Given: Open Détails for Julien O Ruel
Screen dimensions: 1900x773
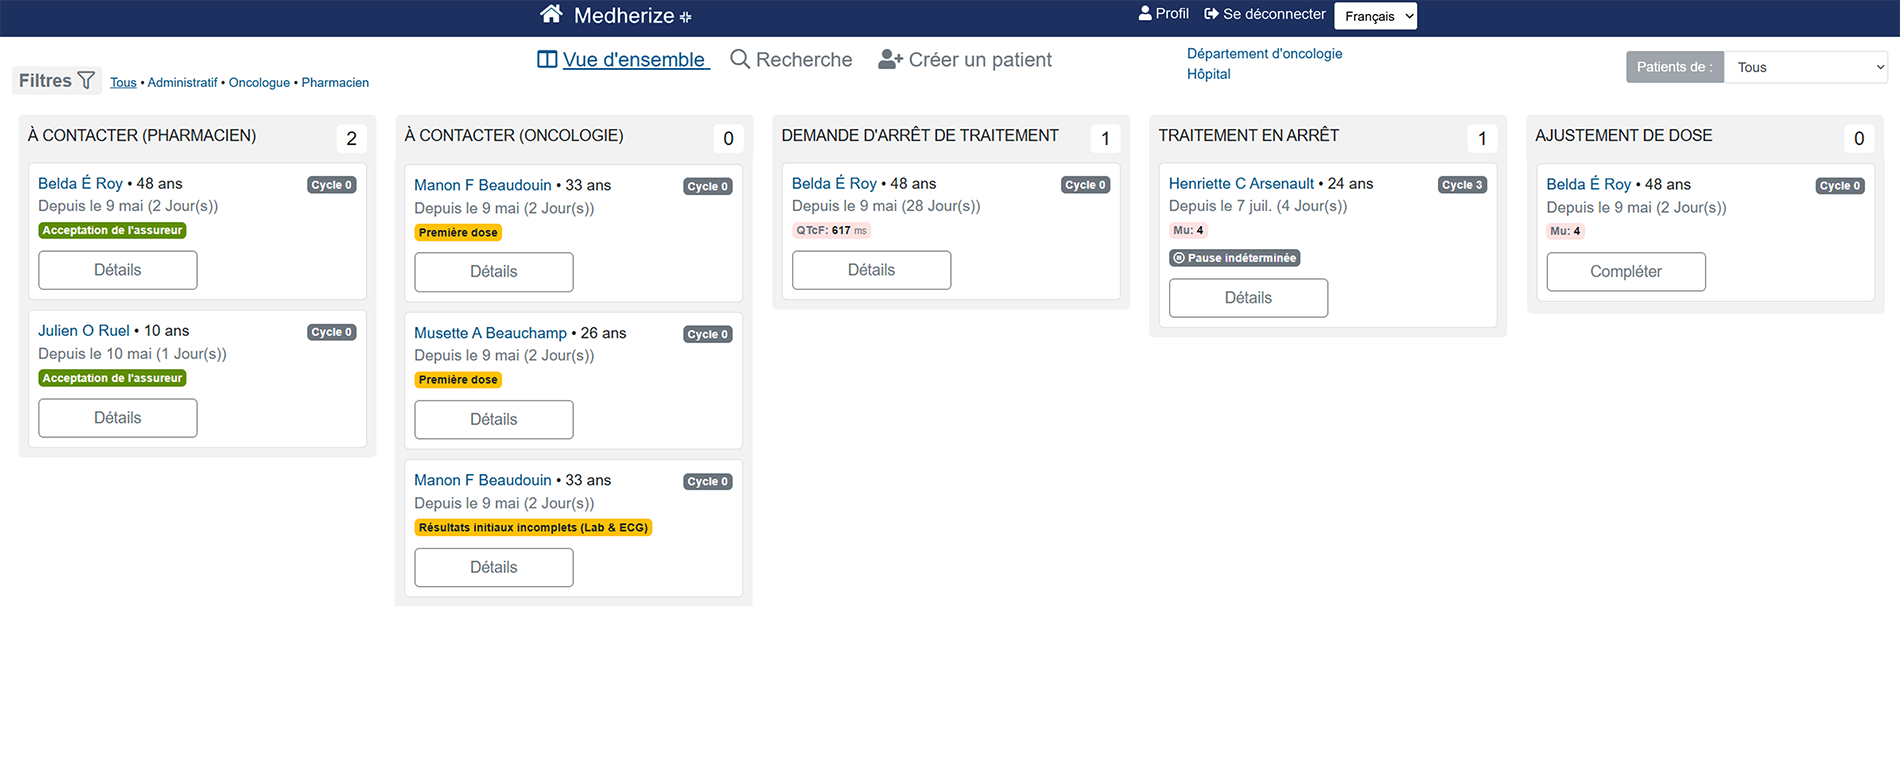Looking at the screenshot, I should point(118,418).
